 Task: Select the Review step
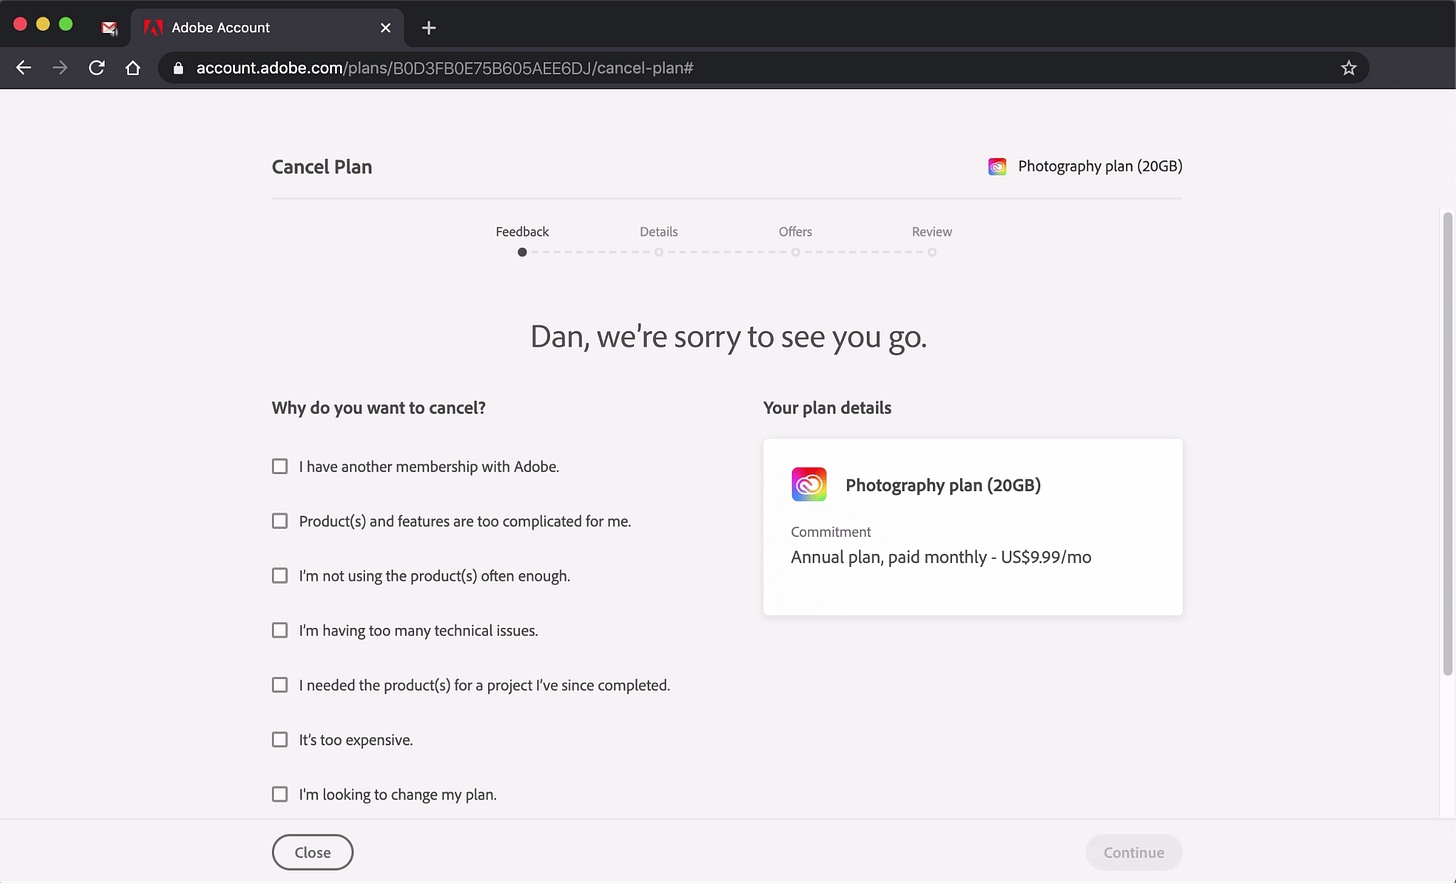coord(932,232)
